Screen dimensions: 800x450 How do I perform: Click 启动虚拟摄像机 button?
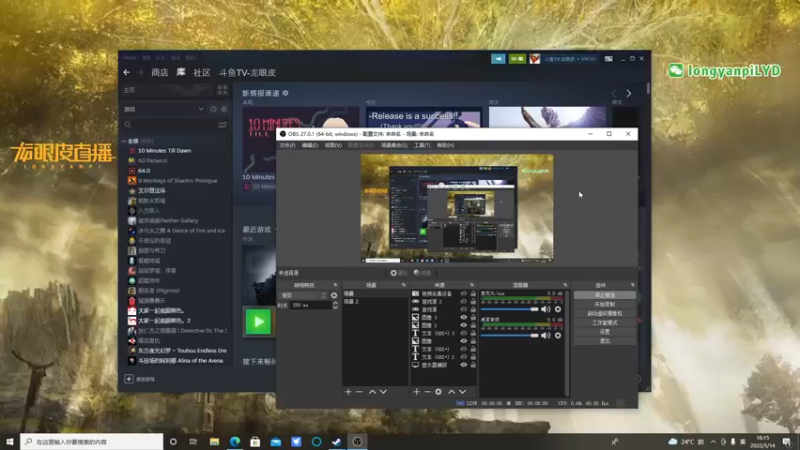pyautogui.click(x=605, y=313)
